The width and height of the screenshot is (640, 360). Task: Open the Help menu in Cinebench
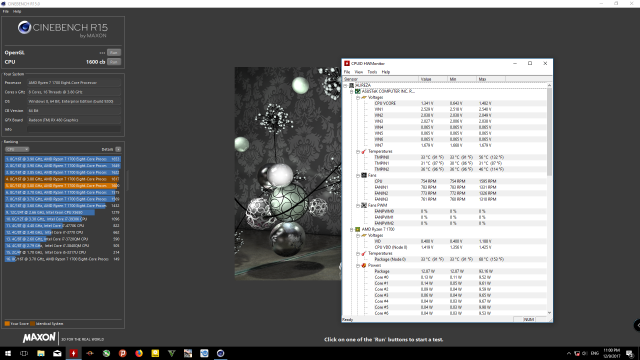click(17, 11)
